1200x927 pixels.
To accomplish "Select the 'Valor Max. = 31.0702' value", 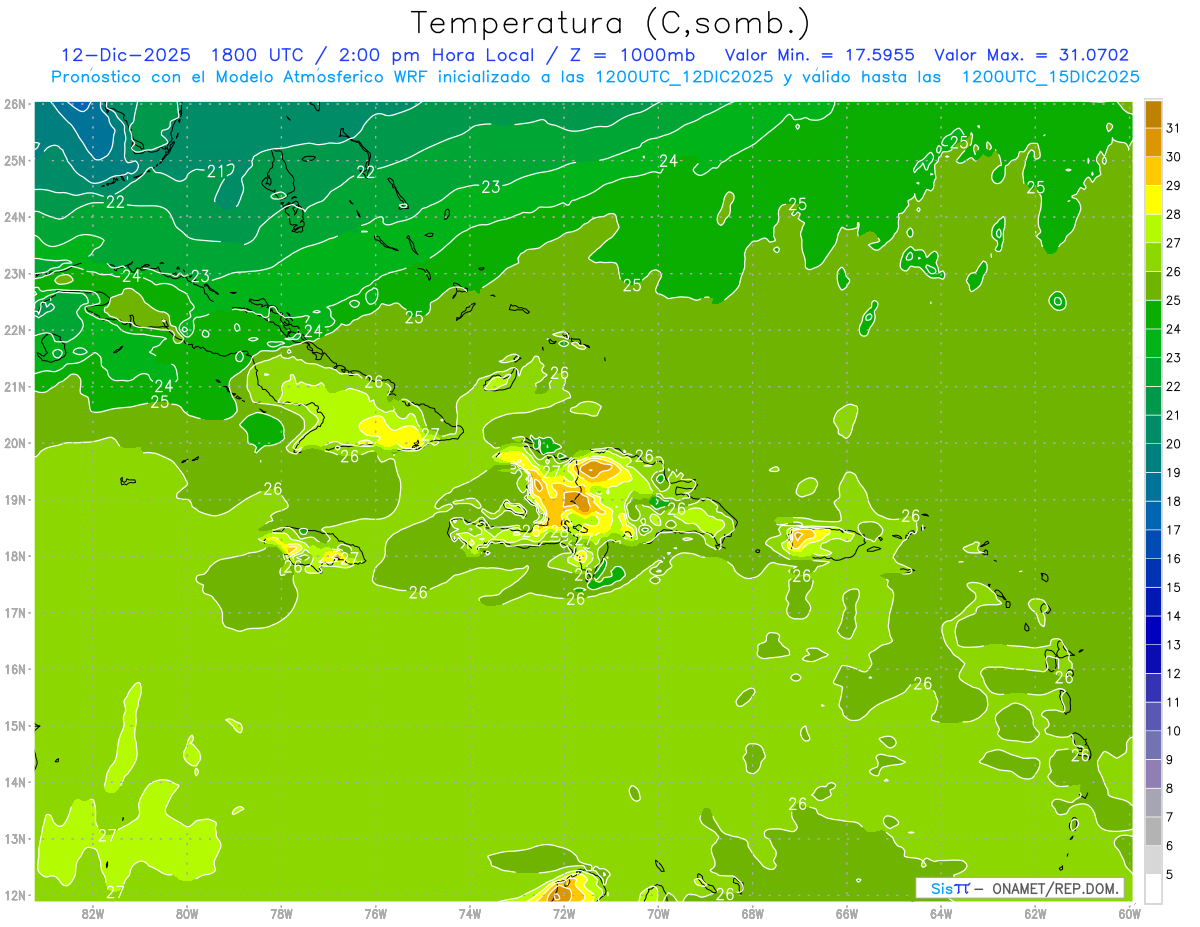I will [1032, 55].
